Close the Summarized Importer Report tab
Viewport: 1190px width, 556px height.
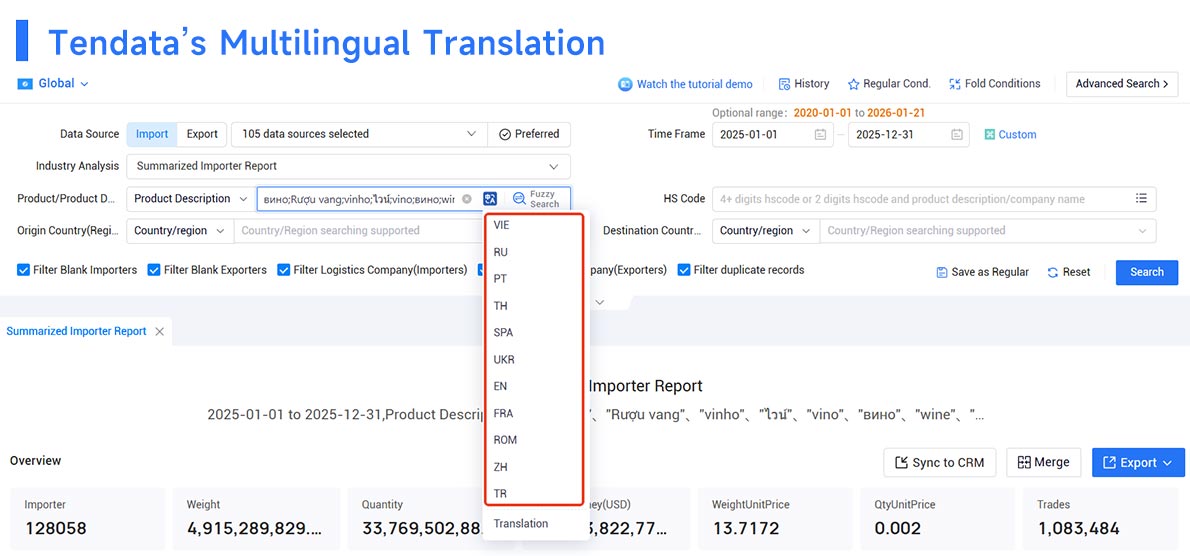pyautogui.click(x=159, y=331)
